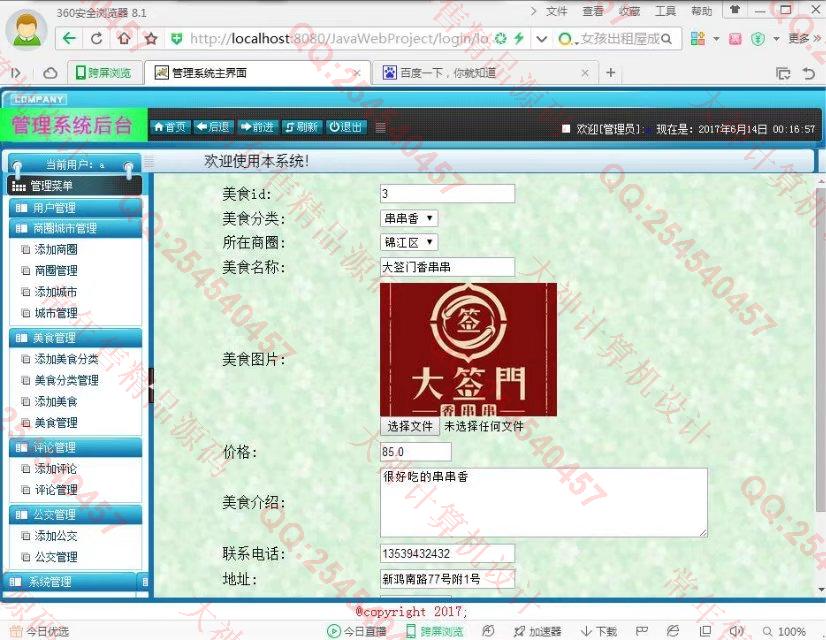826x640 pixels.
Task: Expand the 用户管理 menu section
Action: 75,208
